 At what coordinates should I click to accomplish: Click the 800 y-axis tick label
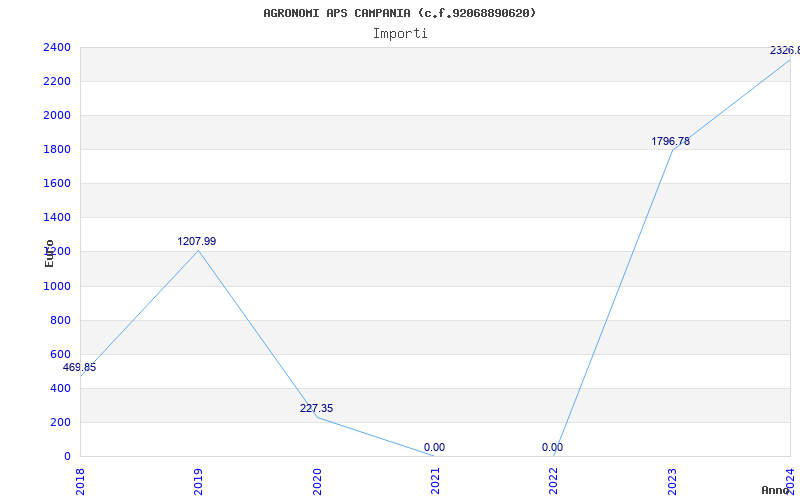pyautogui.click(x=61, y=320)
